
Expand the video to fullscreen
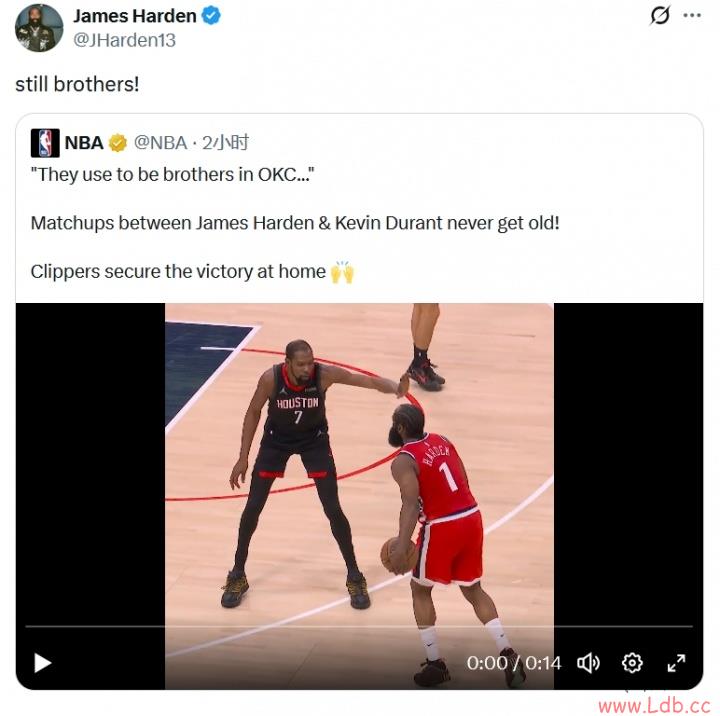point(676,663)
